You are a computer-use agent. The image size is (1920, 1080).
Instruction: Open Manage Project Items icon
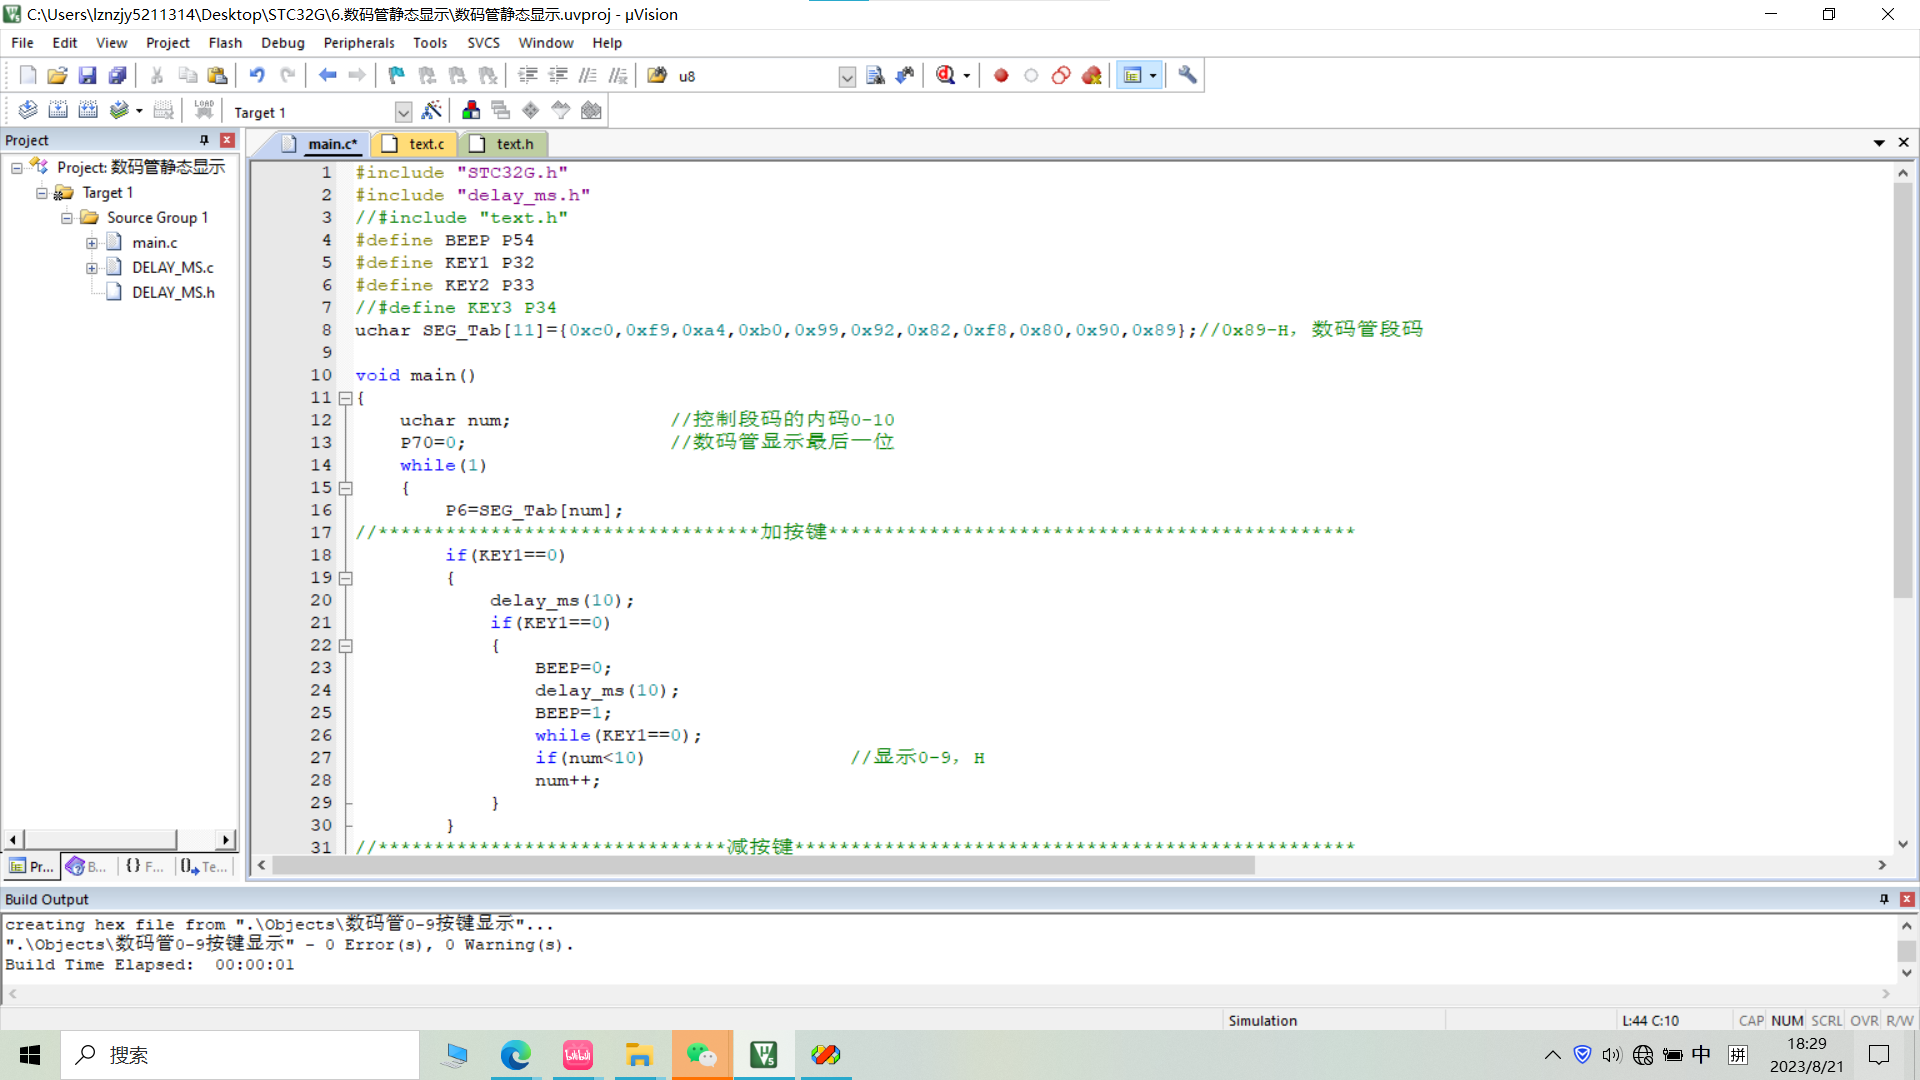471,110
